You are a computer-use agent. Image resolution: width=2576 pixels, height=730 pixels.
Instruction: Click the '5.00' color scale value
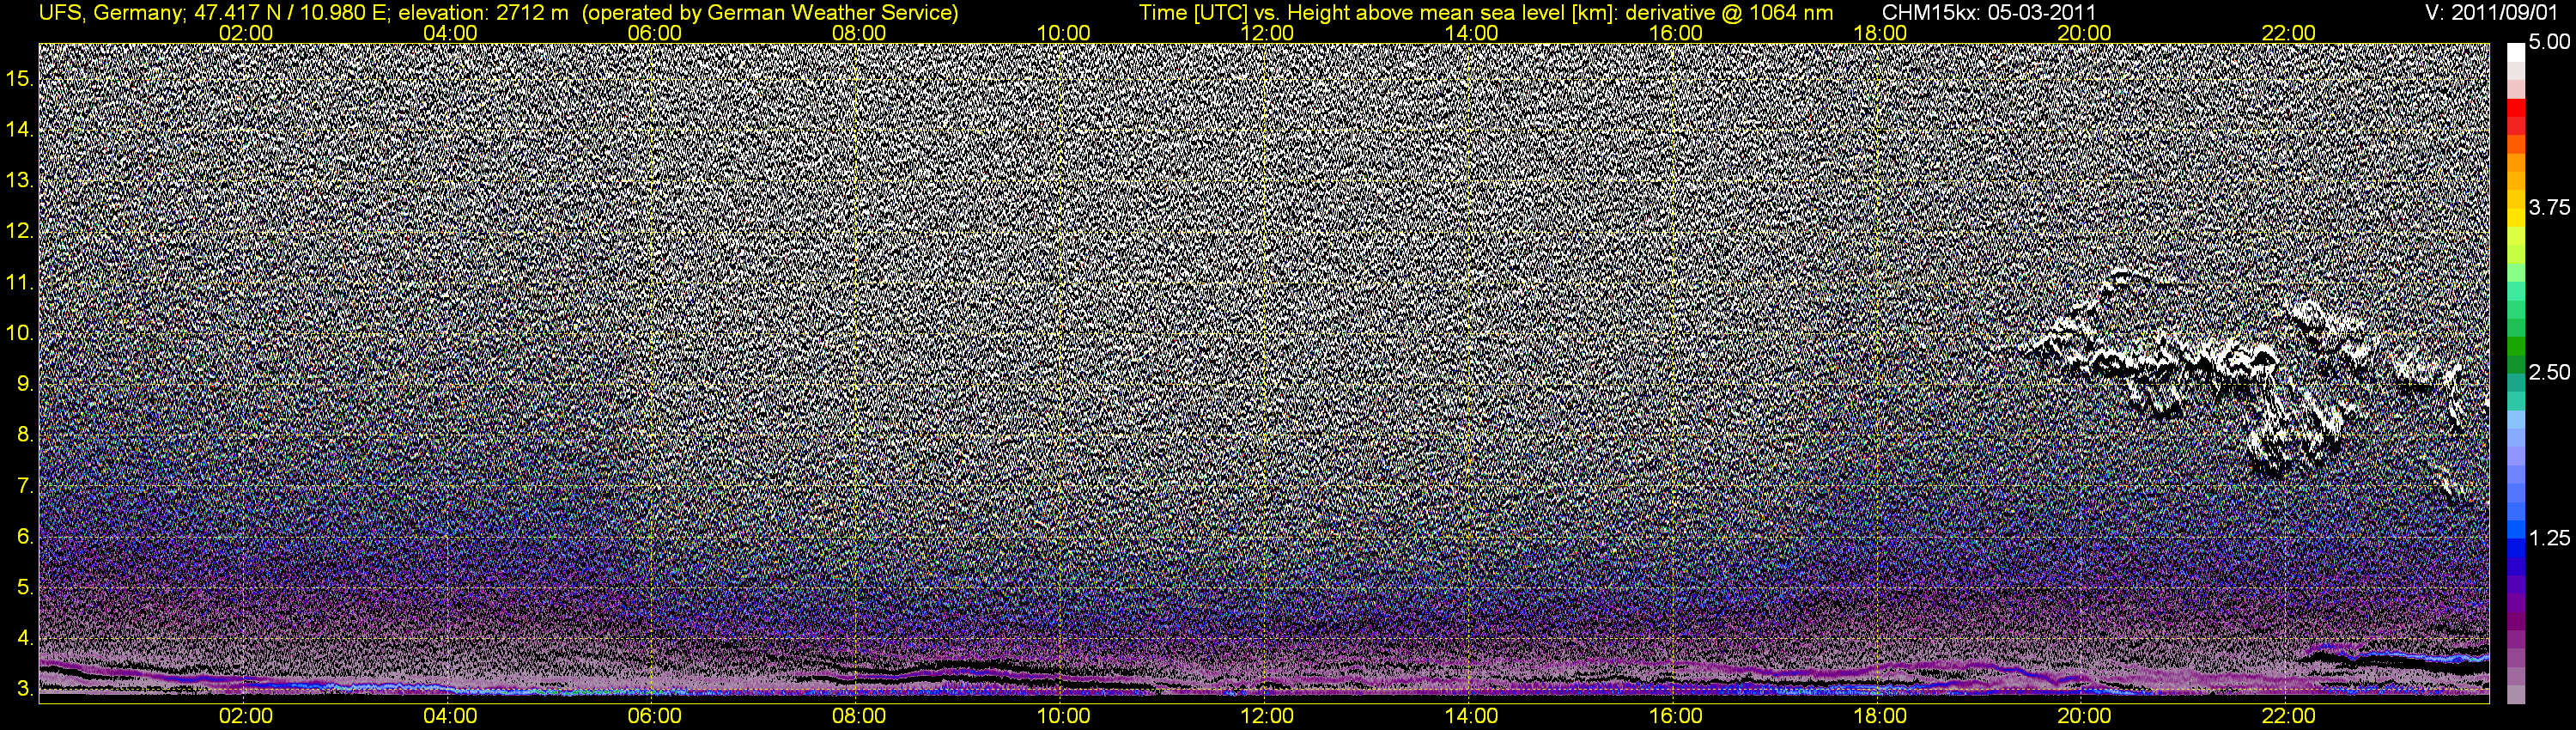point(2549,43)
